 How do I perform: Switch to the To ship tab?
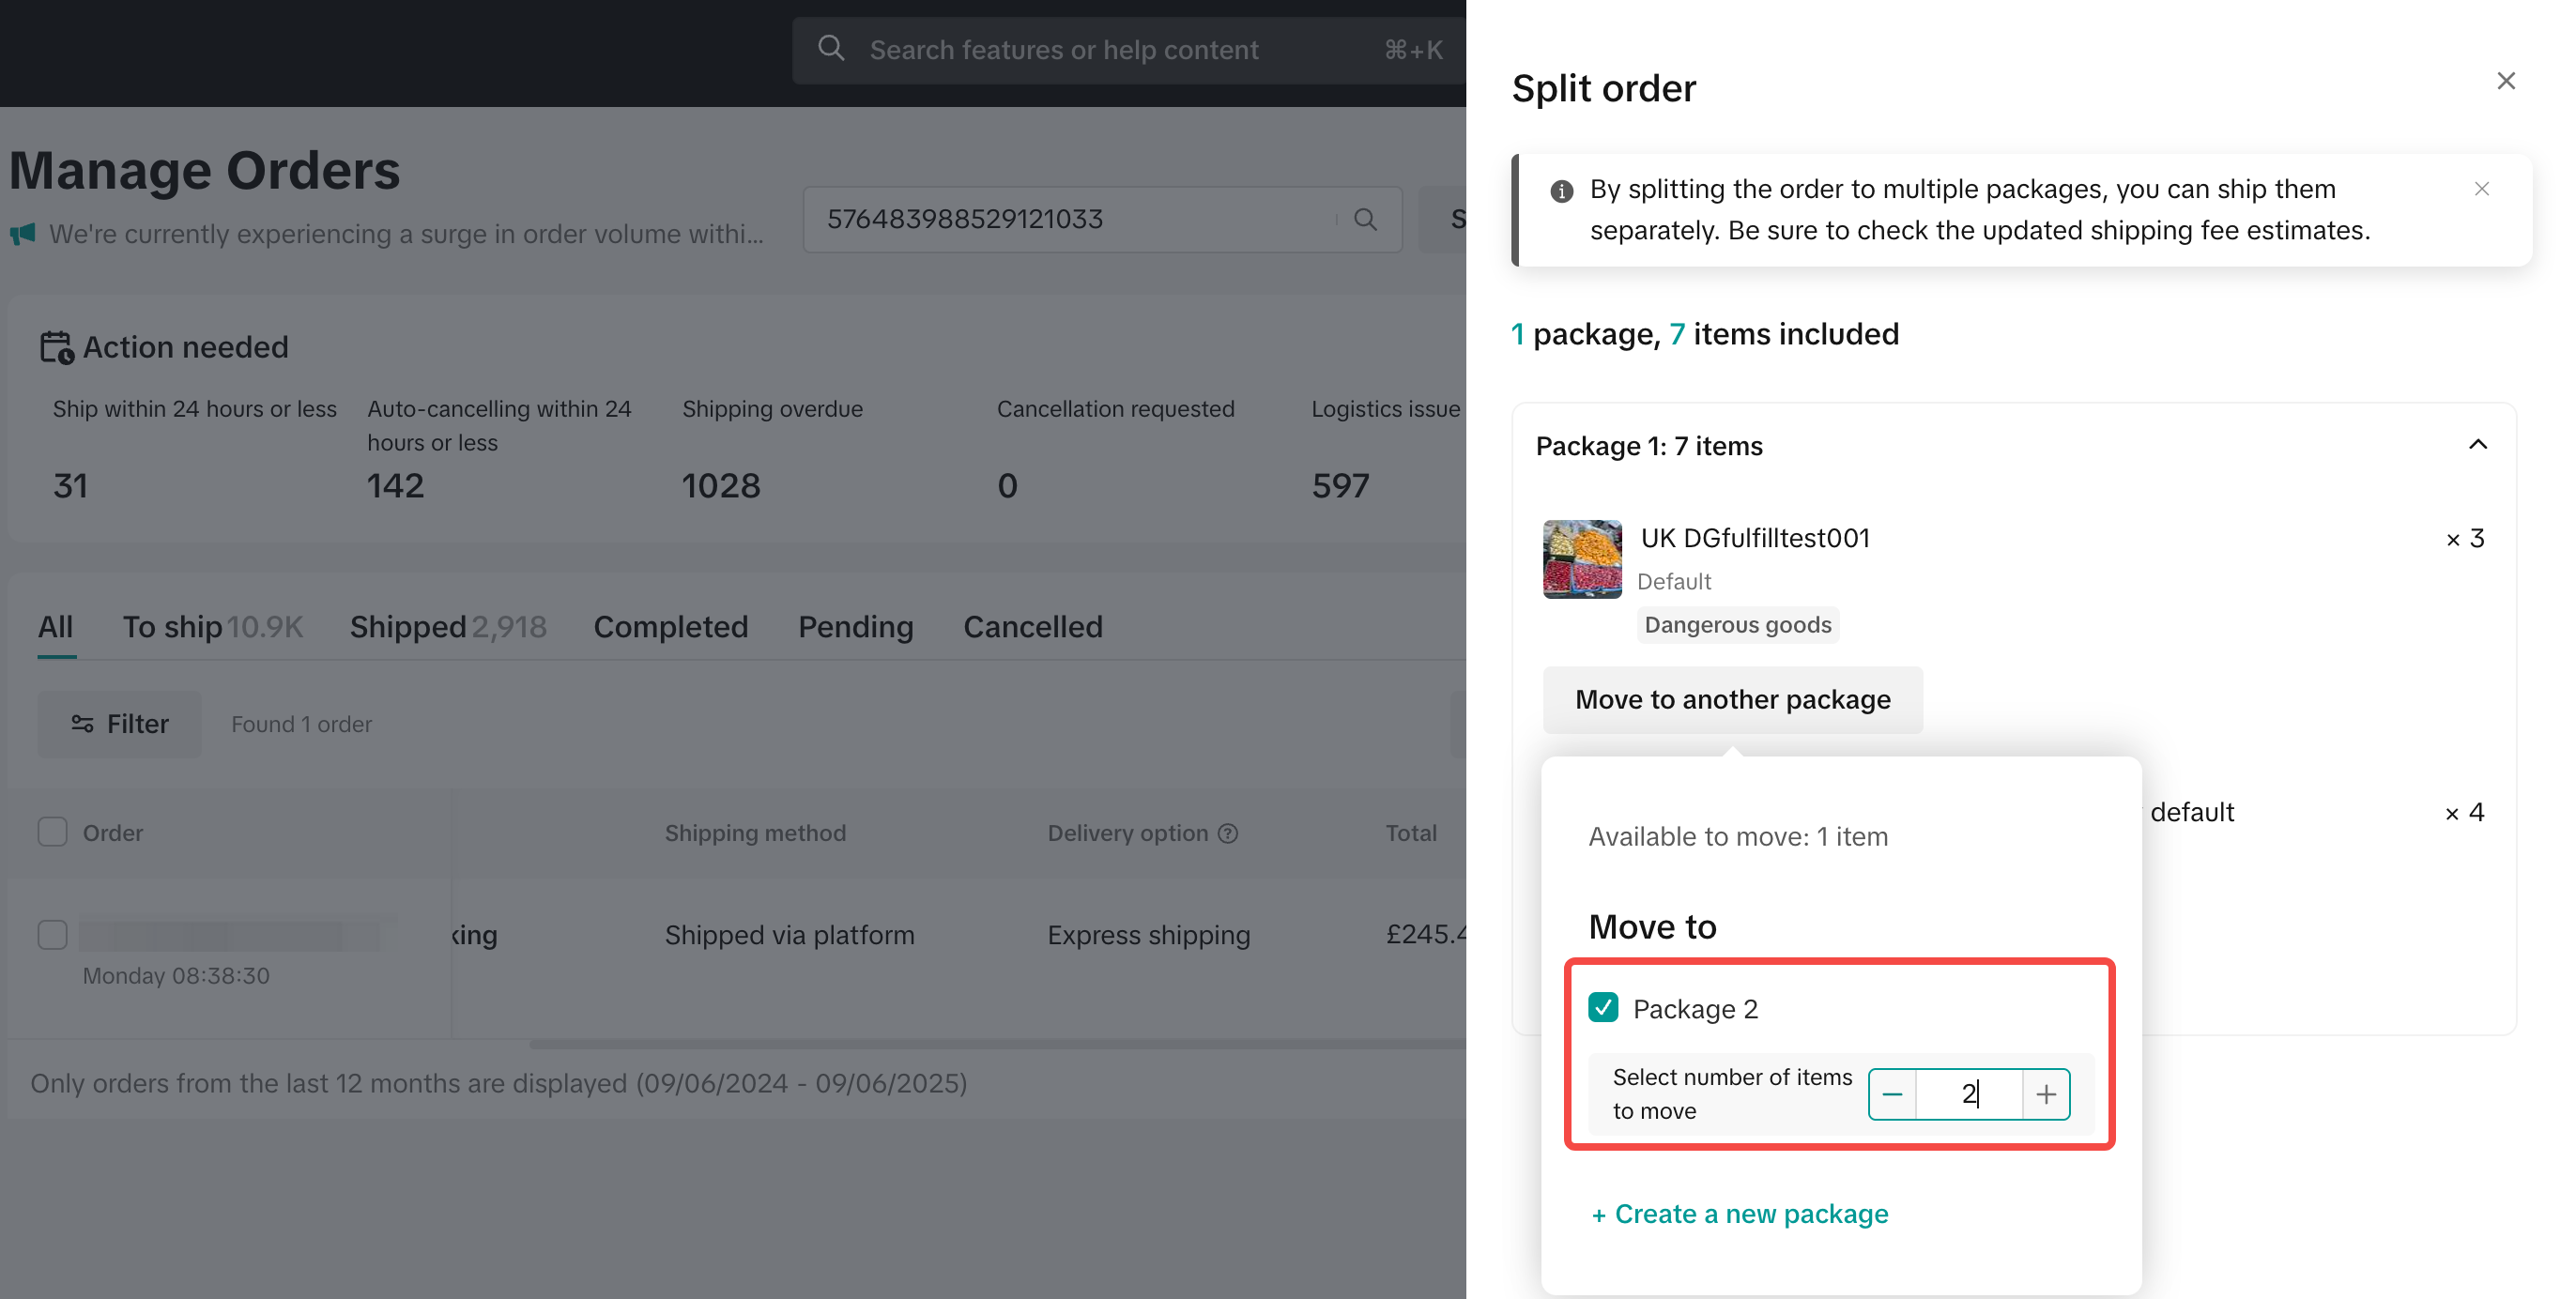click(172, 627)
